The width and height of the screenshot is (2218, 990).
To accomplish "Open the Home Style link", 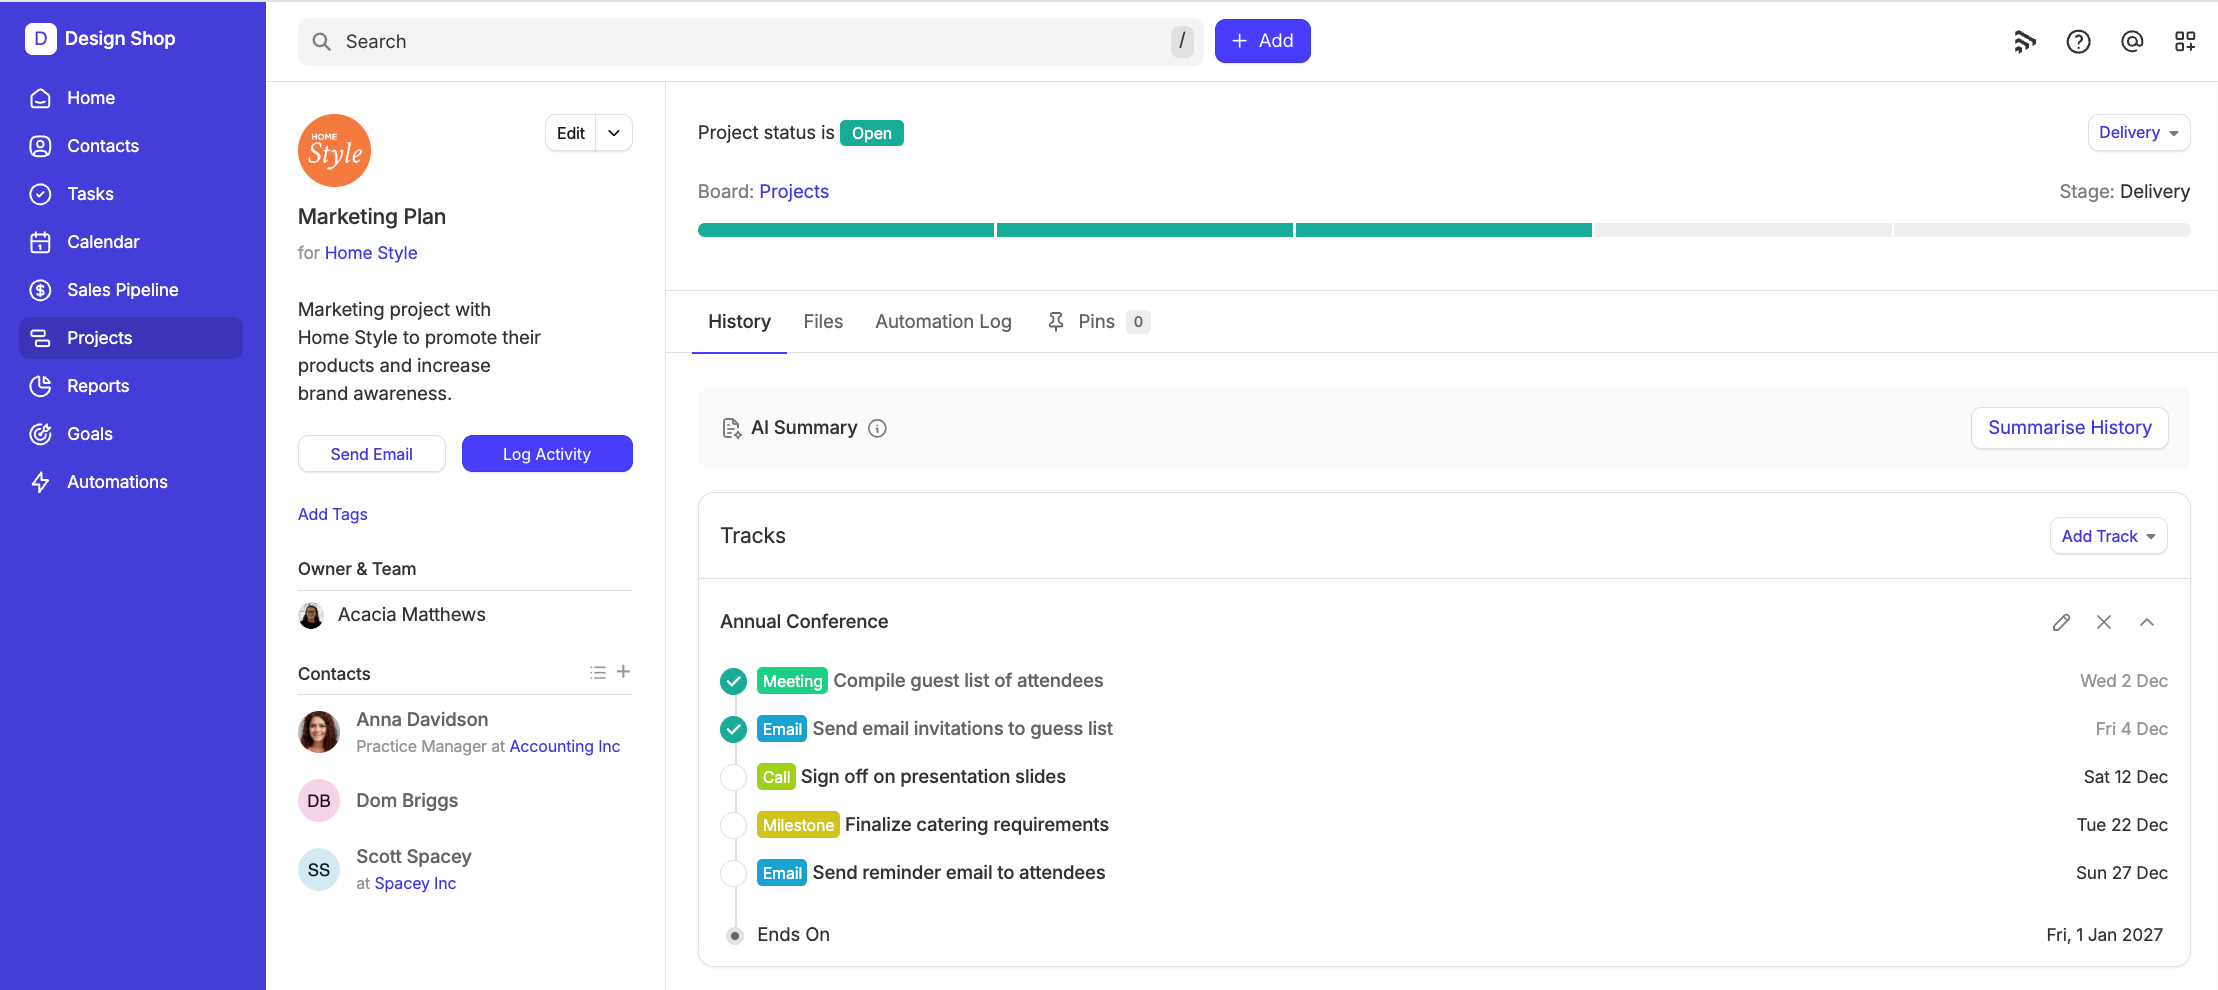I will click(371, 253).
